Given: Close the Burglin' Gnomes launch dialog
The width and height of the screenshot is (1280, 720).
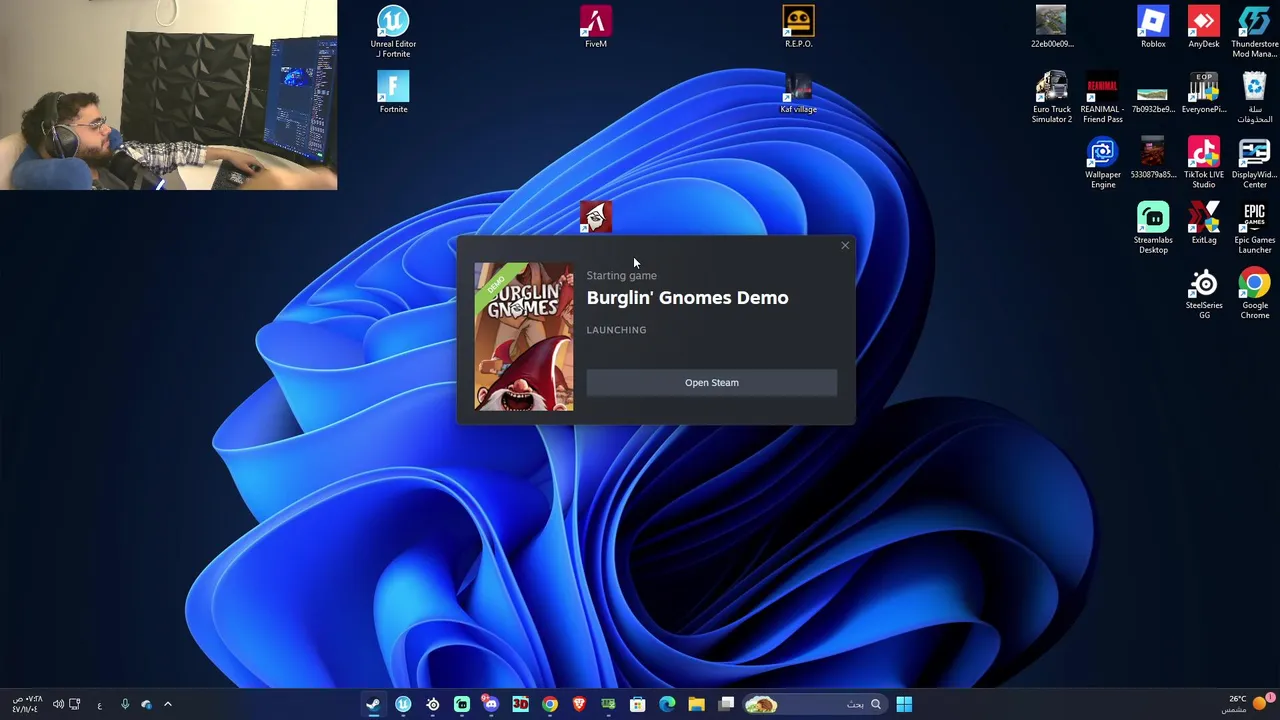Looking at the screenshot, I should pyautogui.click(x=845, y=246).
